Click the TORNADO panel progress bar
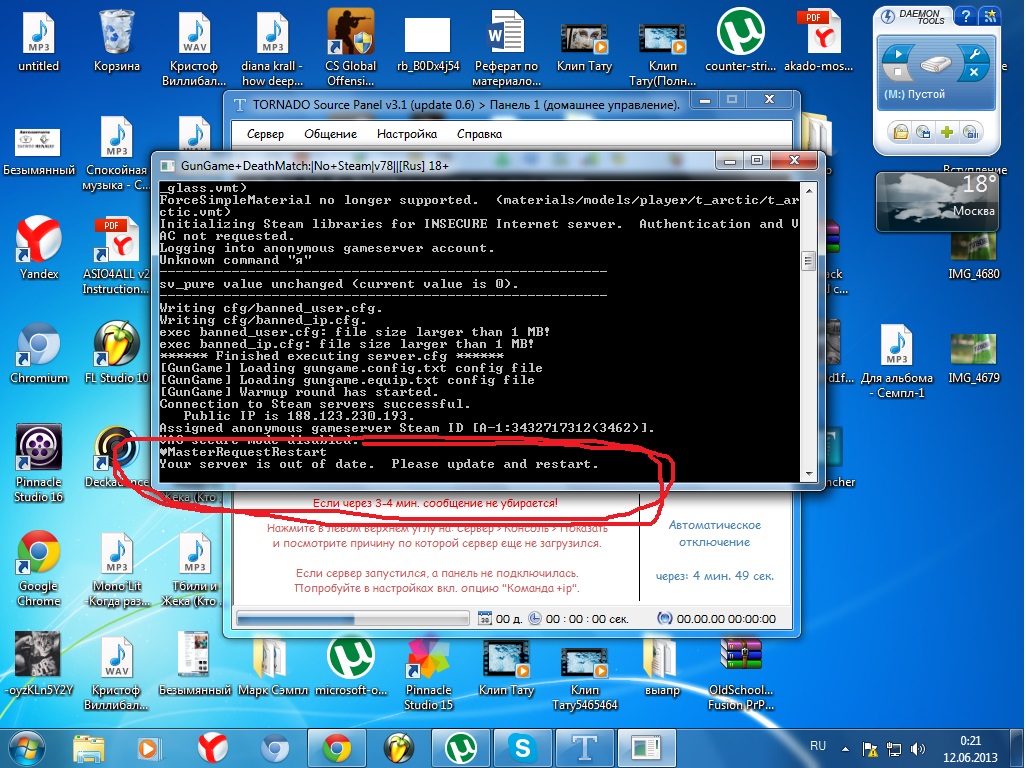This screenshot has width=1026, height=768. pos(353,618)
